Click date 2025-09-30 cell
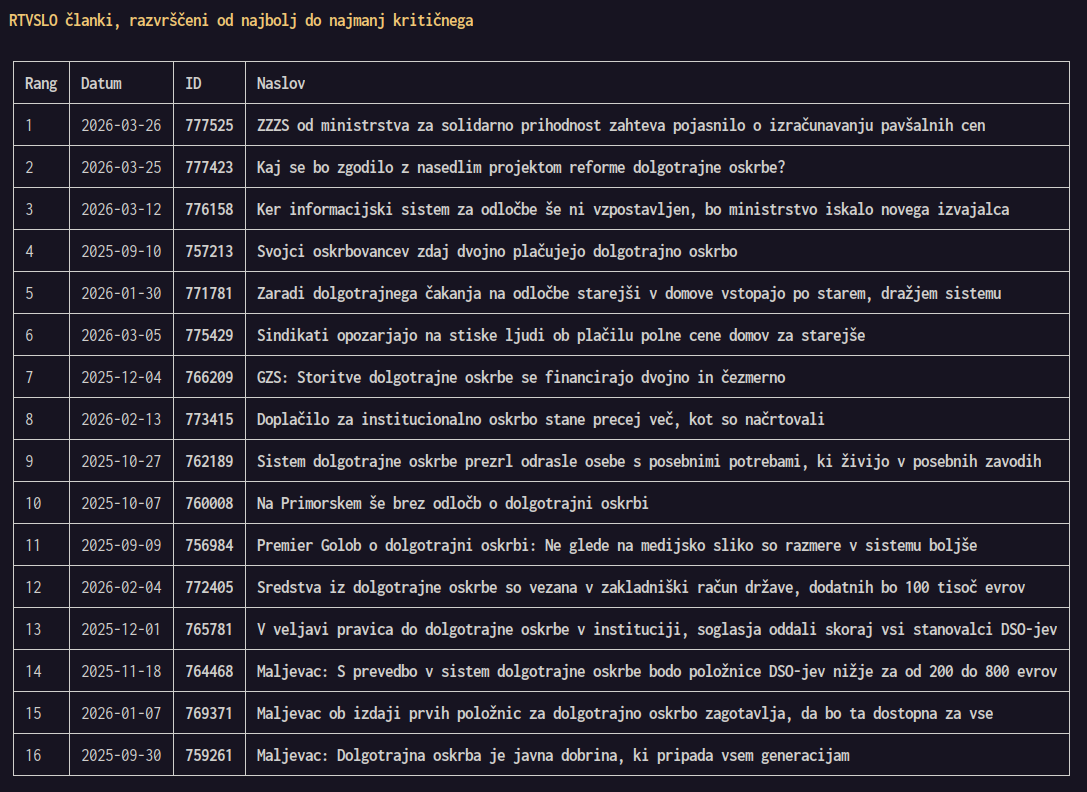 click(121, 755)
